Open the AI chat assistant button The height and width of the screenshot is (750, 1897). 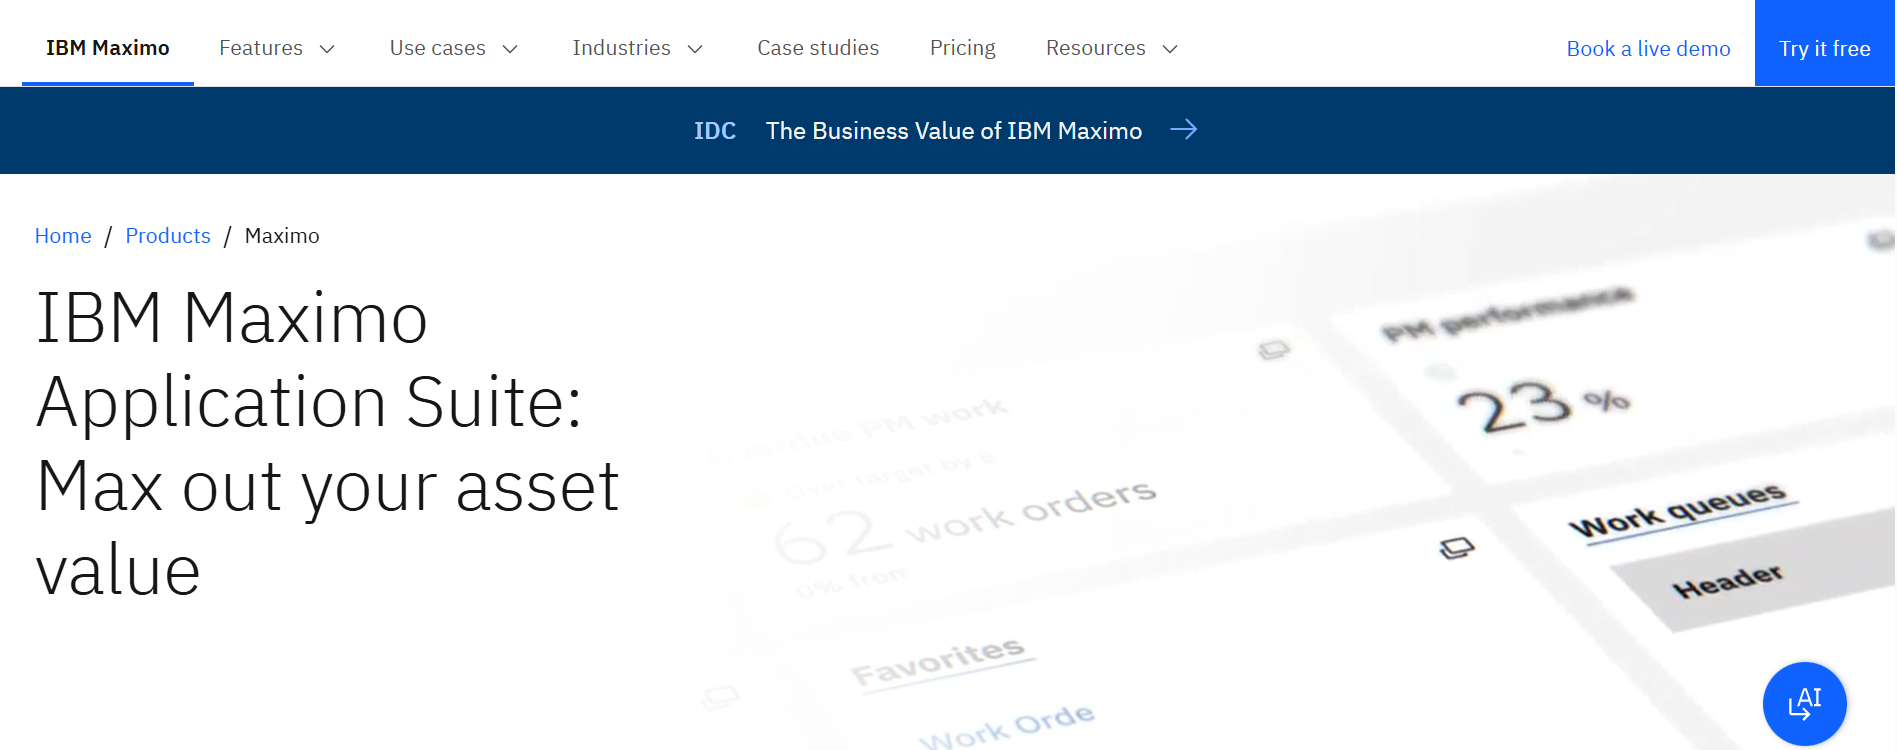tap(1804, 704)
